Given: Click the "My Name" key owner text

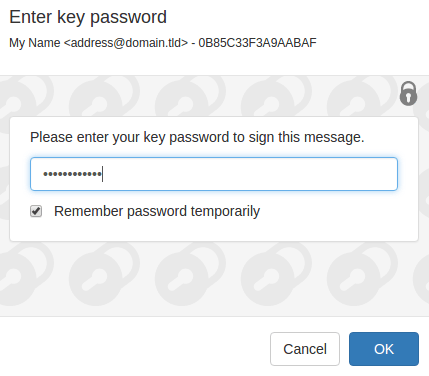Looking at the screenshot, I should [35, 43].
